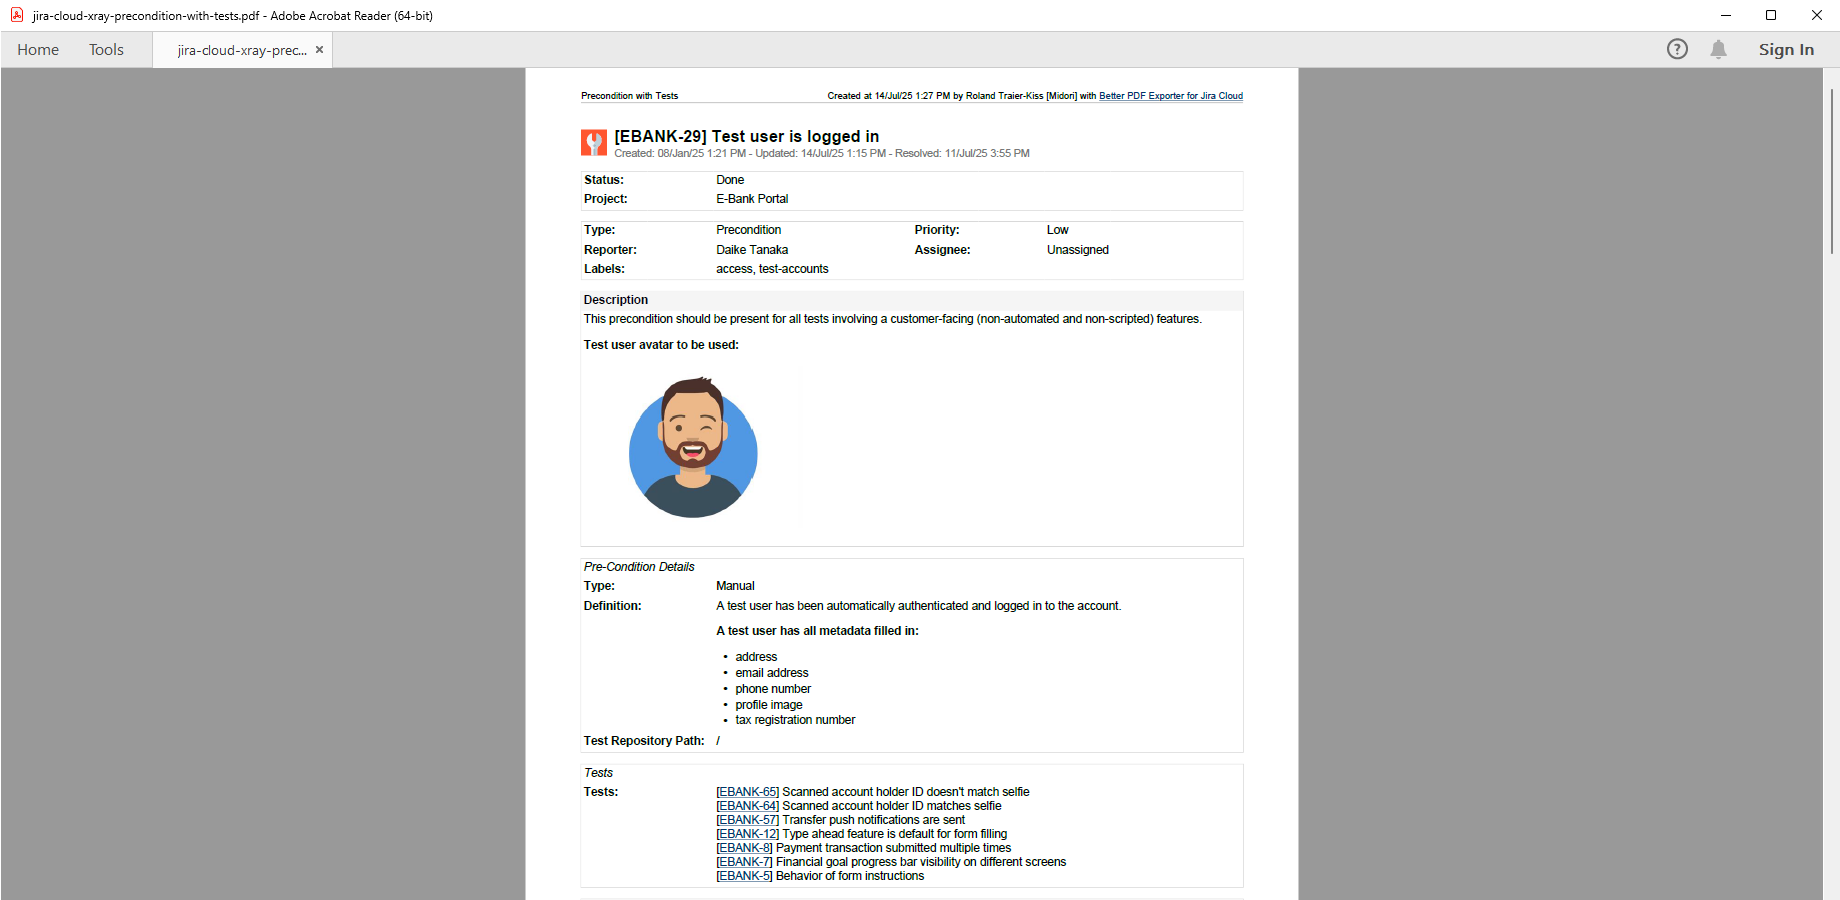Close the Acrobat Reader window
This screenshot has width=1840, height=900.
tap(1817, 15)
